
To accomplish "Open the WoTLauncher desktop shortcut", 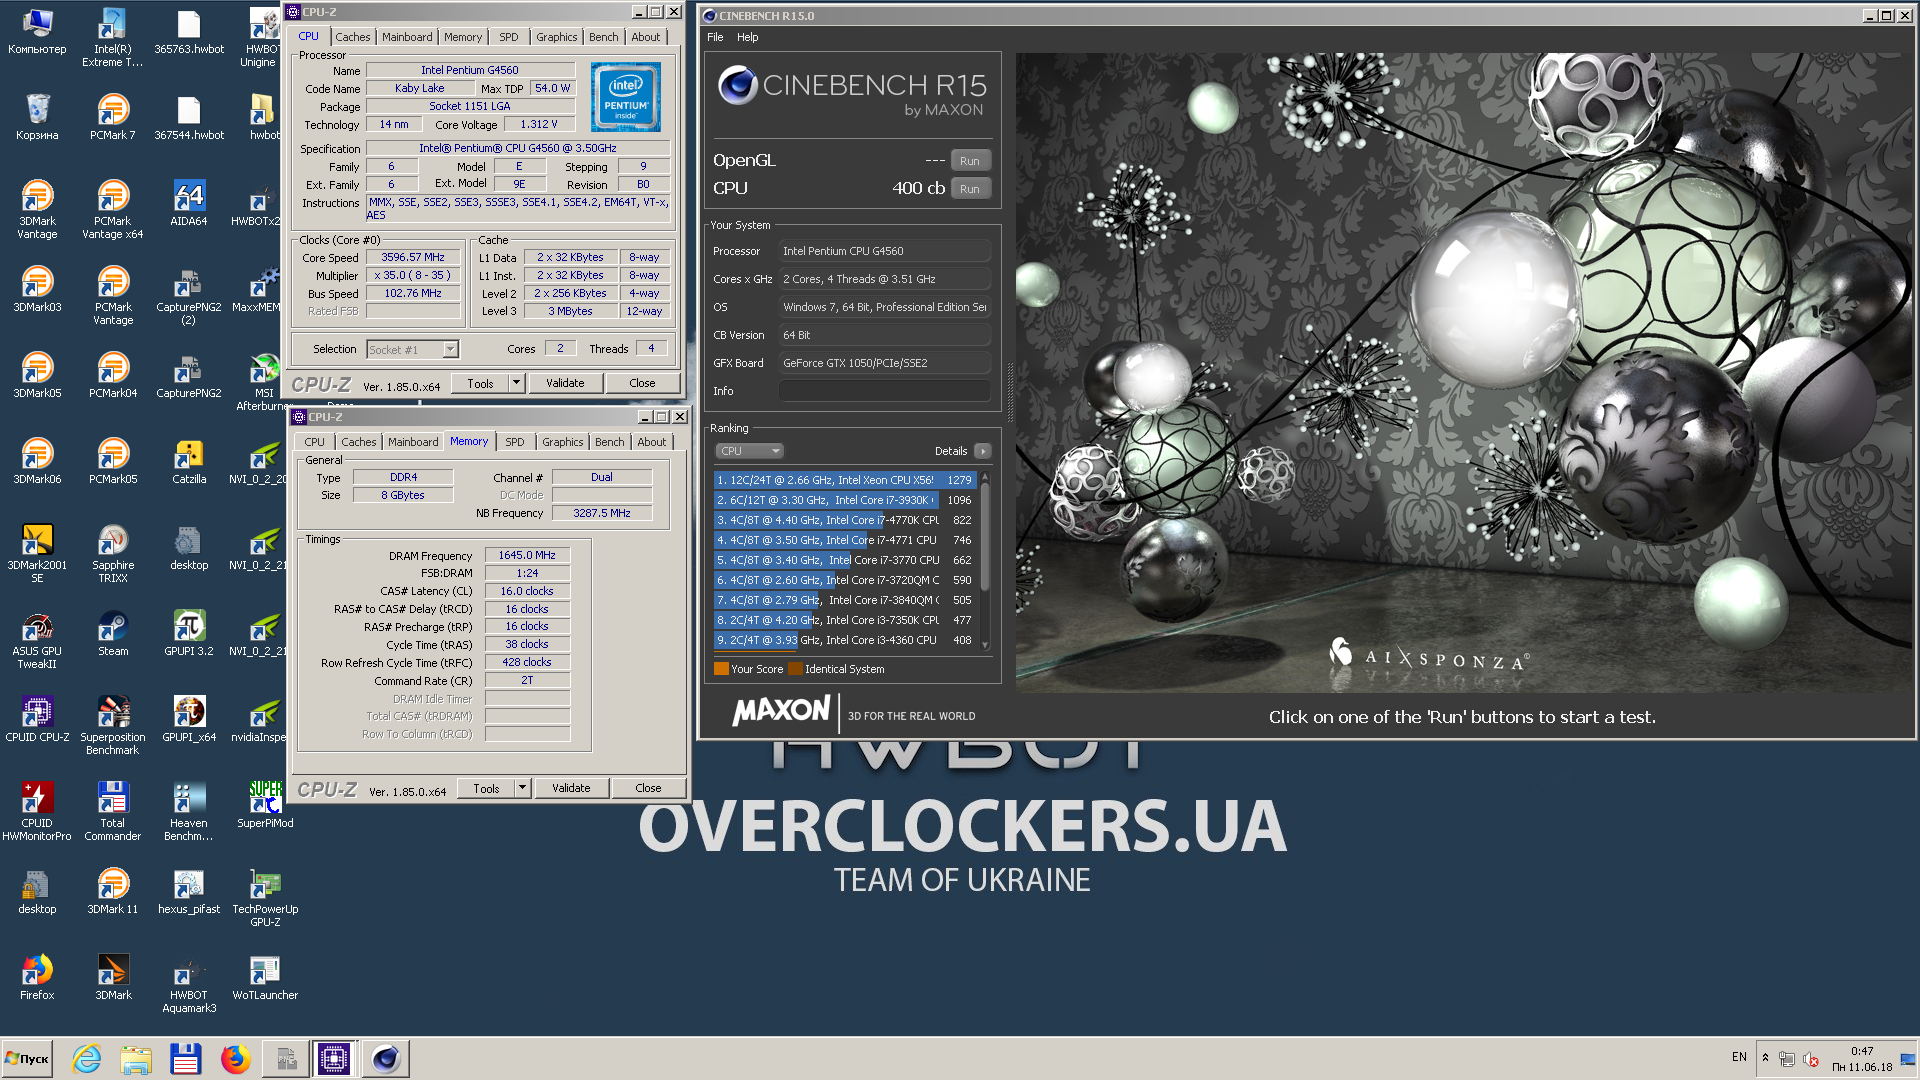I will [x=265, y=978].
